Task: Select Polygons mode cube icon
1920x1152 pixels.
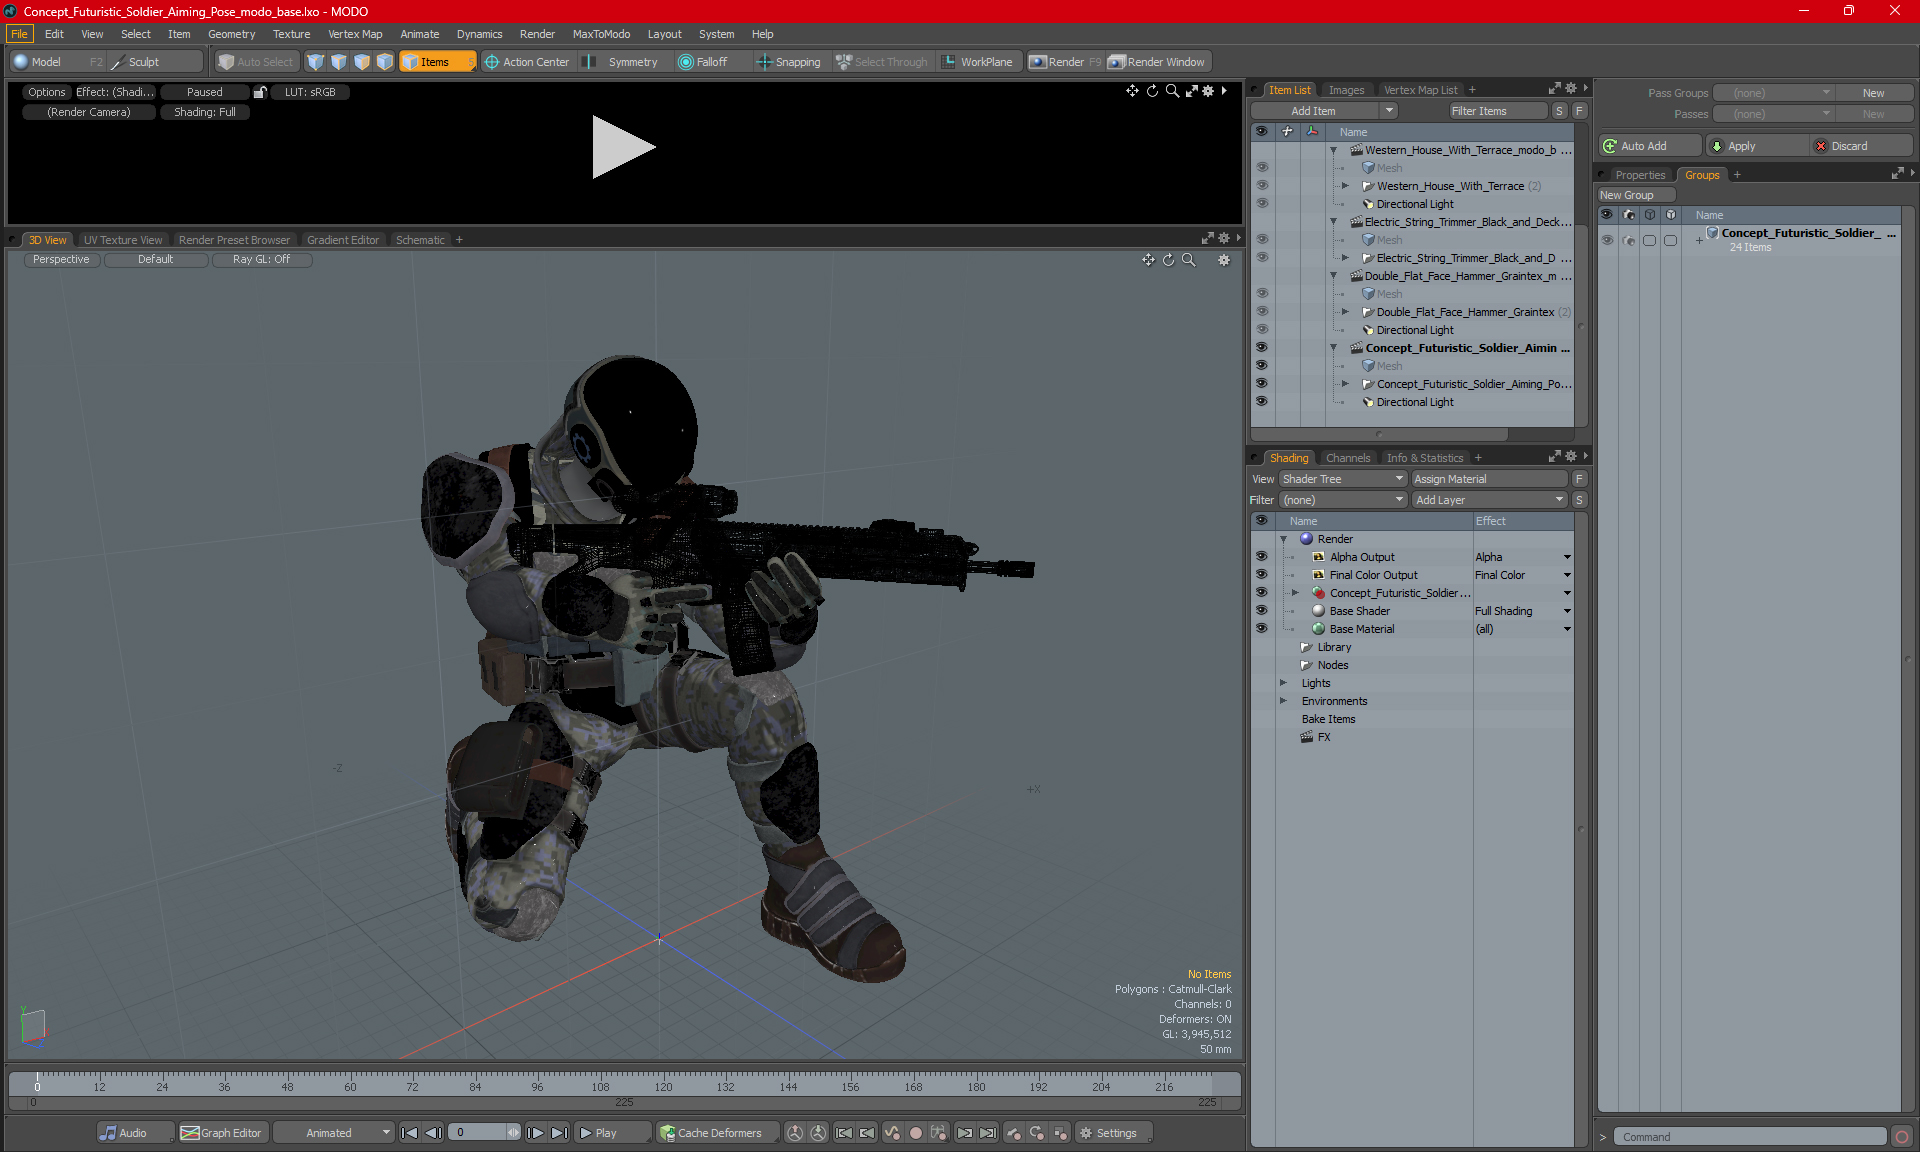Action: pos(362,62)
